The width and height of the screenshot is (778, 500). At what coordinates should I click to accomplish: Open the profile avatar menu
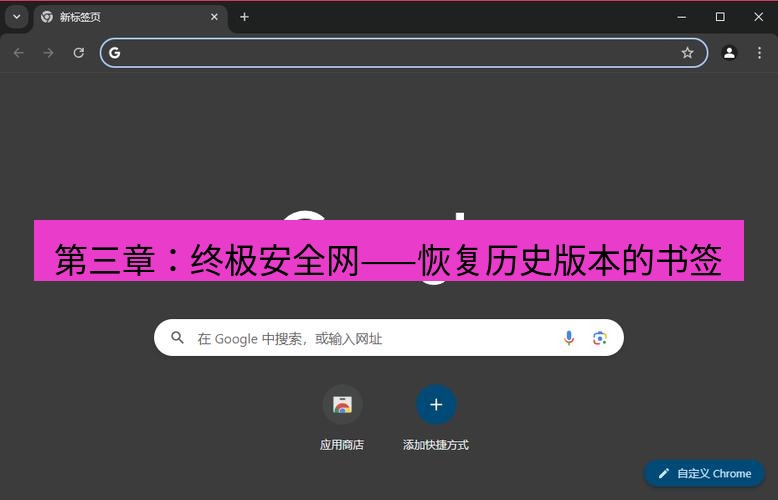(x=729, y=53)
